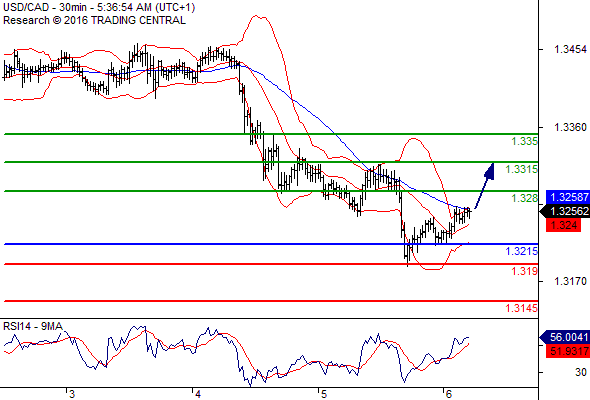Screen dimensions: 590x400
Task: Click the red 51.9317 RSI label
Action: (x=568, y=351)
